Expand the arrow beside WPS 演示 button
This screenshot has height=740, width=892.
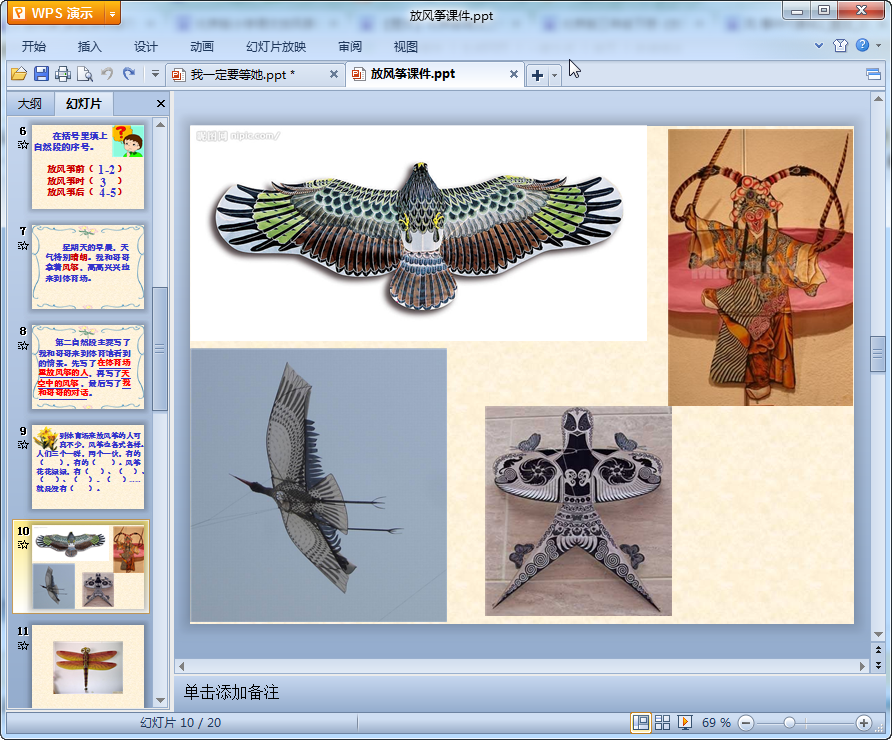pos(112,14)
